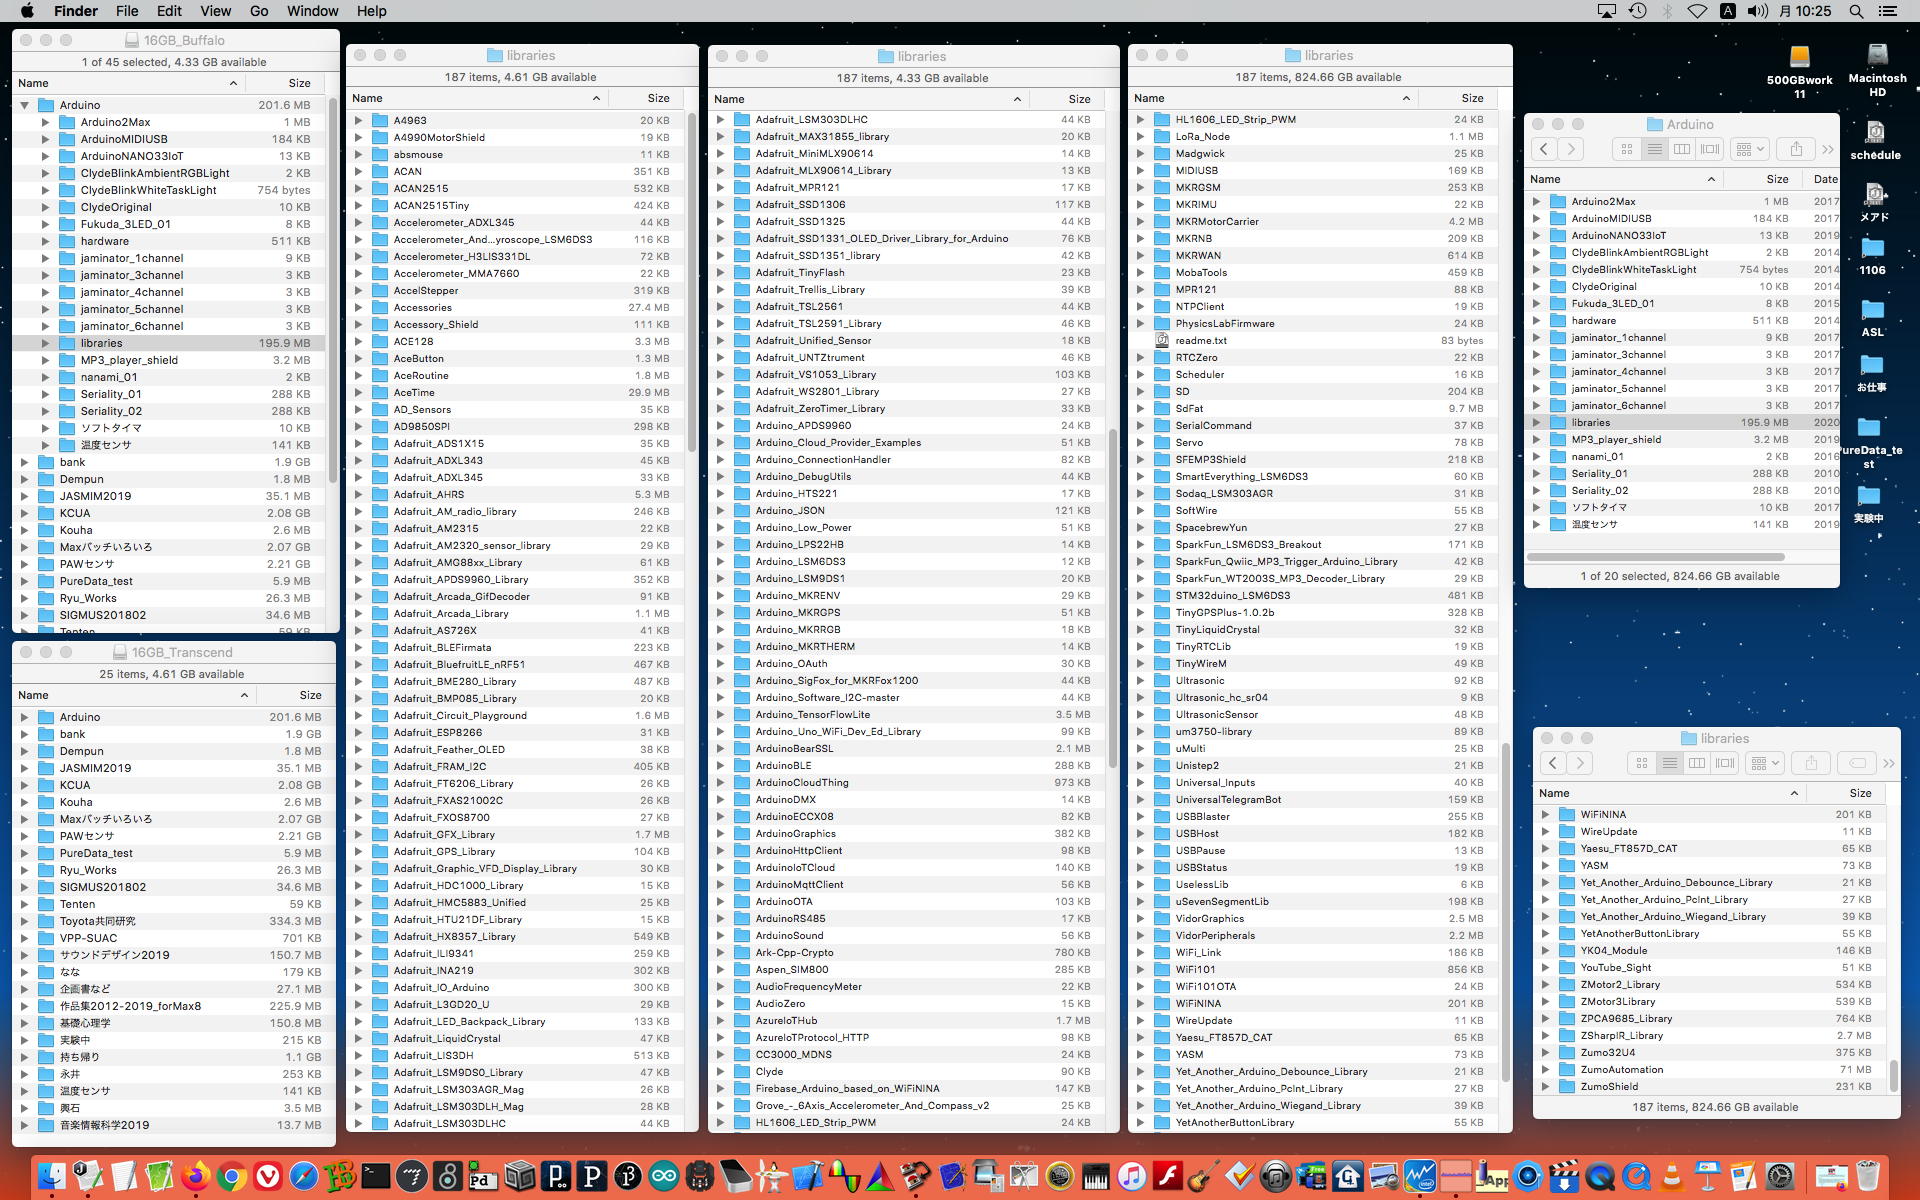Screen dimensions: 1920x1200
Task: Collapse the Arduino folder in 16GB_Buffalo
Action: 25,105
